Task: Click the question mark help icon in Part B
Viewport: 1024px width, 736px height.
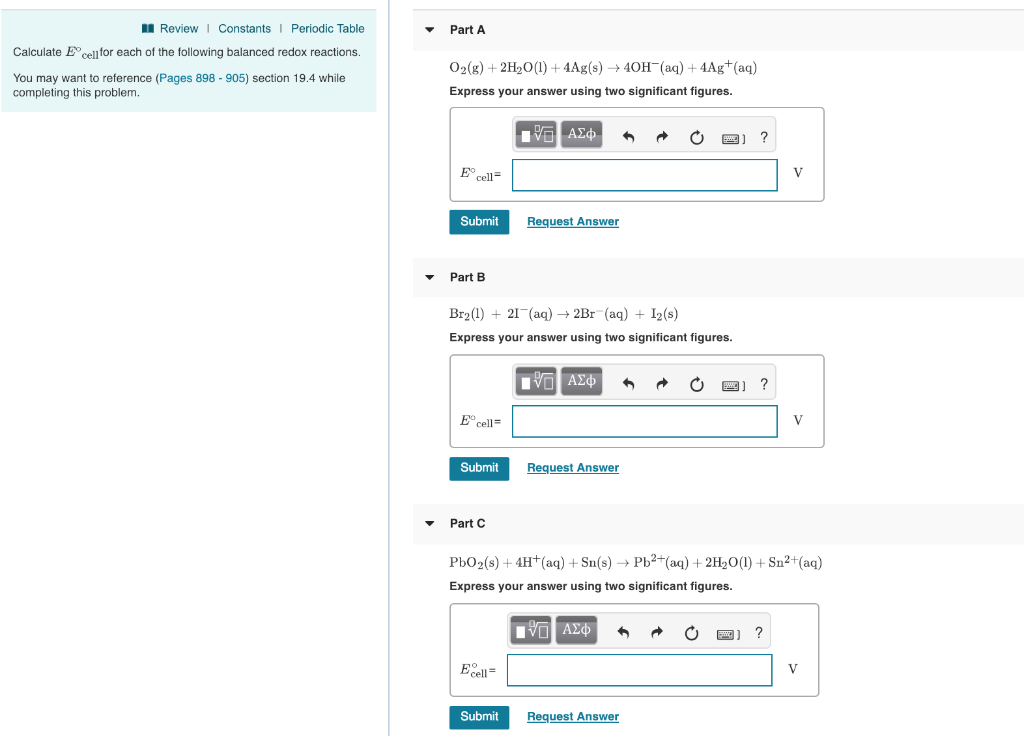Action: click(x=764, y=383)
